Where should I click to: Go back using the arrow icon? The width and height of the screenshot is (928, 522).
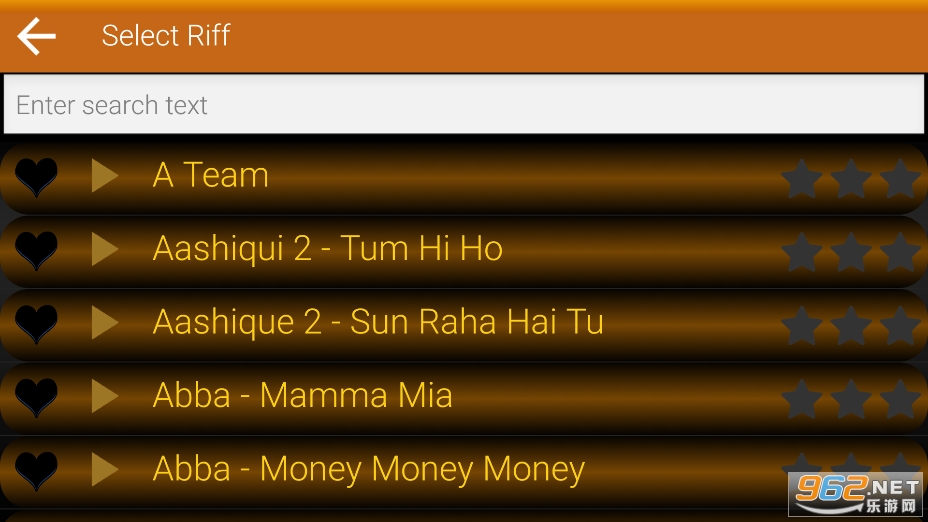37,37
